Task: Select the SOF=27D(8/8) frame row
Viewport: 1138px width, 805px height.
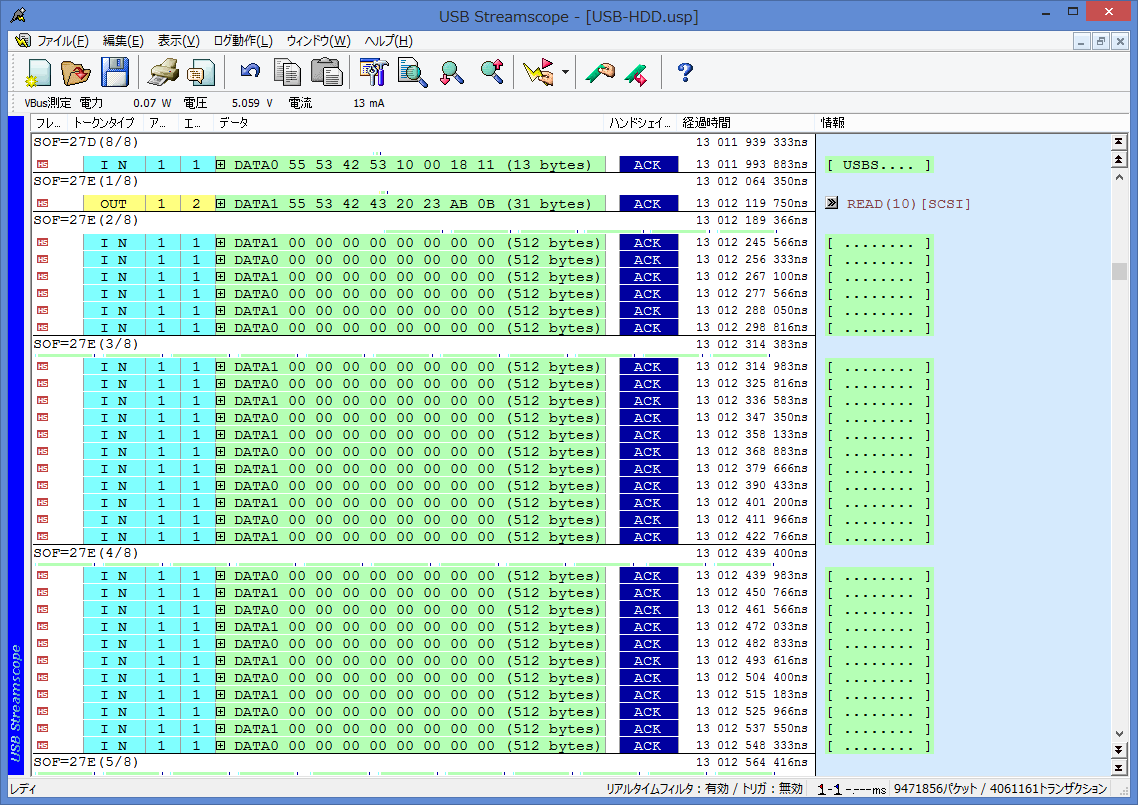Action: coord(423,142)
